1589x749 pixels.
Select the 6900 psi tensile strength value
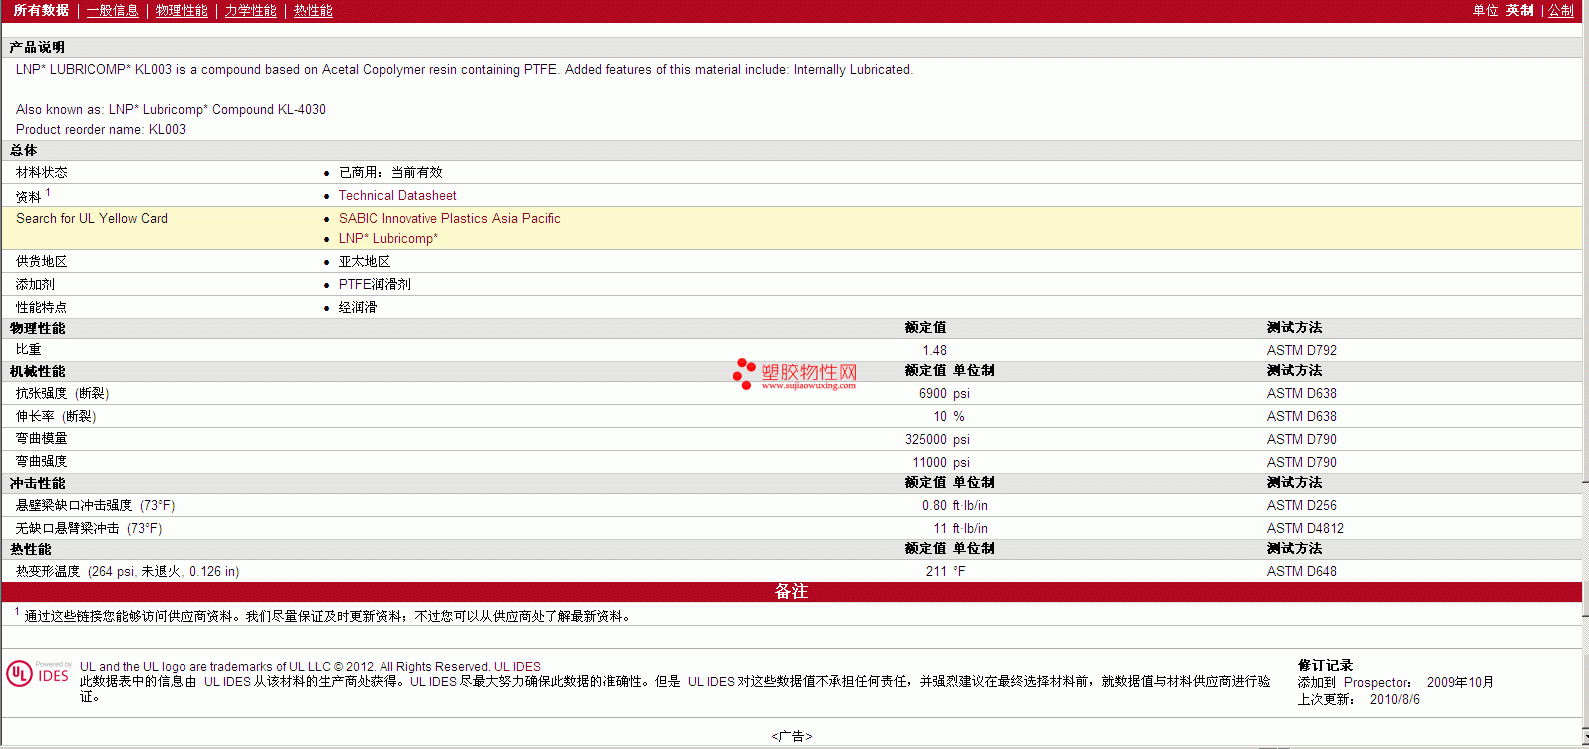[x=944, y=393]
